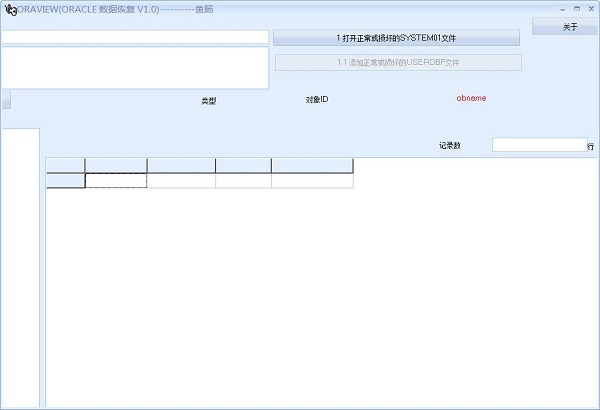The width and height of the screenshot is (600, 410).
Task: Focus the top file path input field
Action: coord(134,37)
